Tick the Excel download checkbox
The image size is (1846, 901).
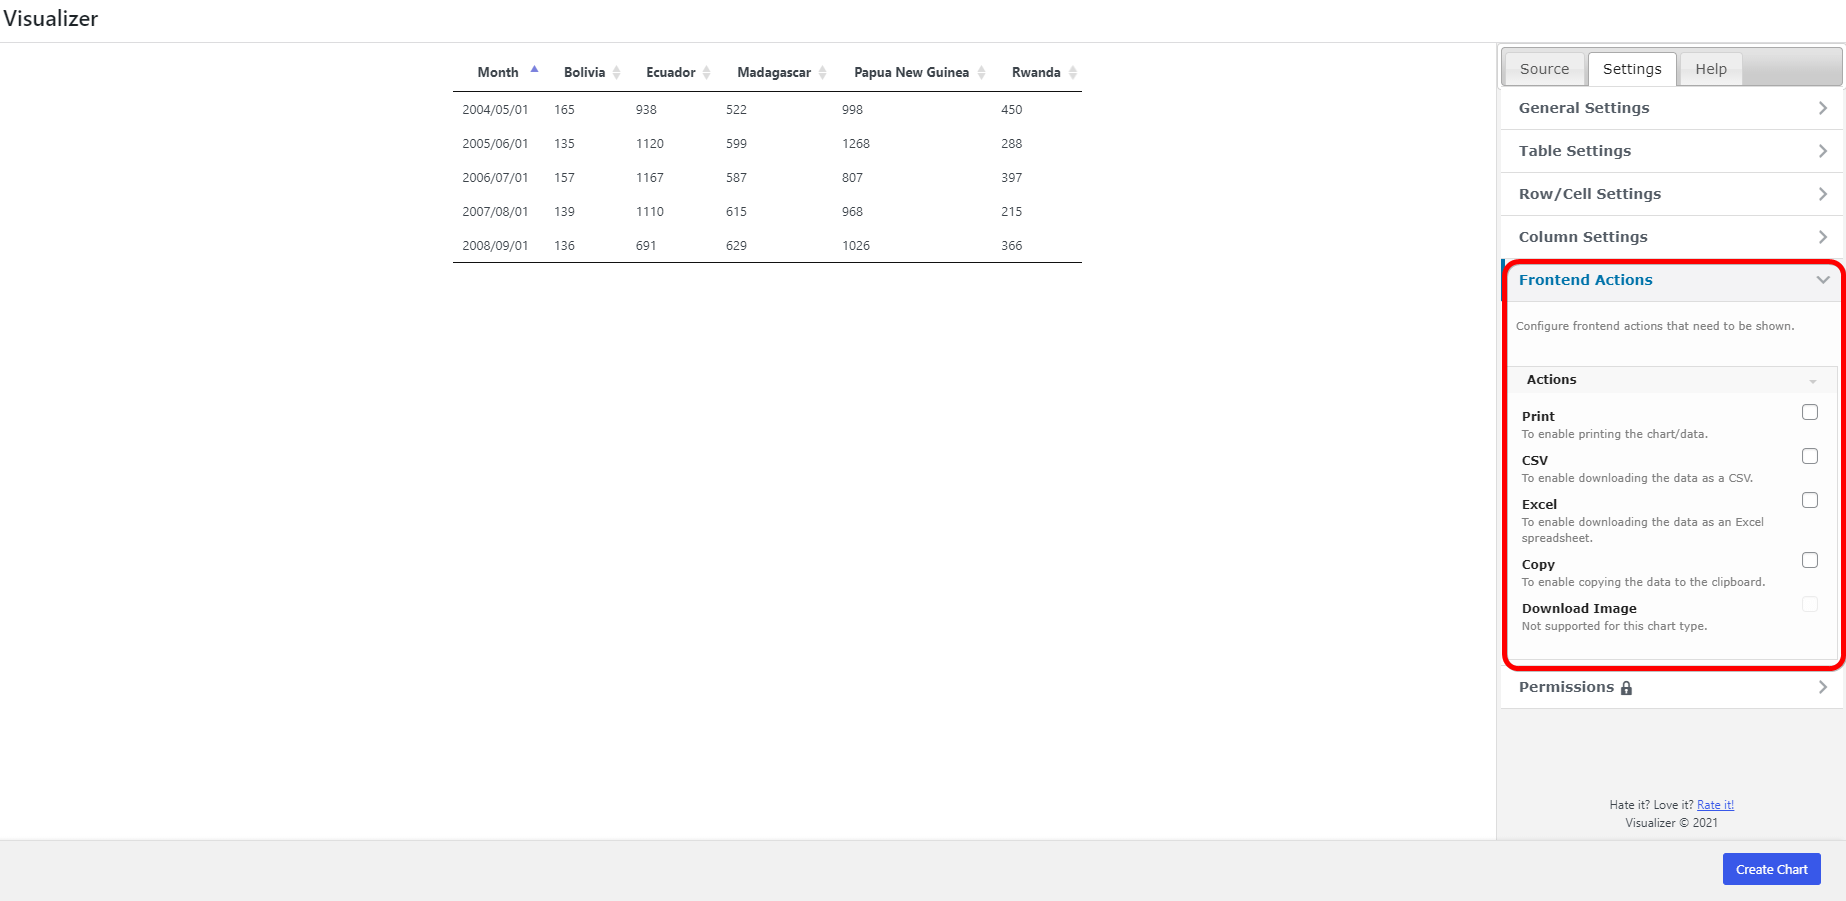click(x=1809, y=501)
